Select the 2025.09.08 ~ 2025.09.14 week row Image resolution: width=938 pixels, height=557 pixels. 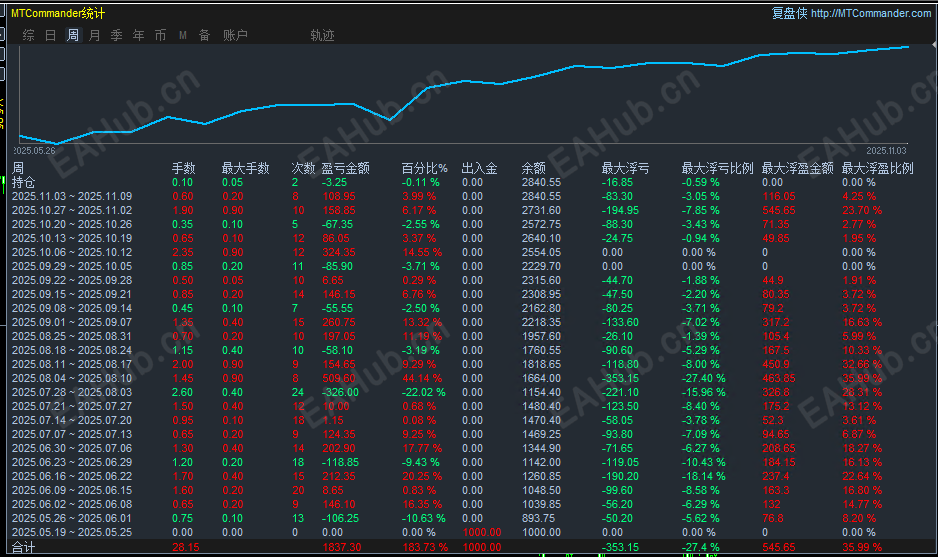pos(470,308)
